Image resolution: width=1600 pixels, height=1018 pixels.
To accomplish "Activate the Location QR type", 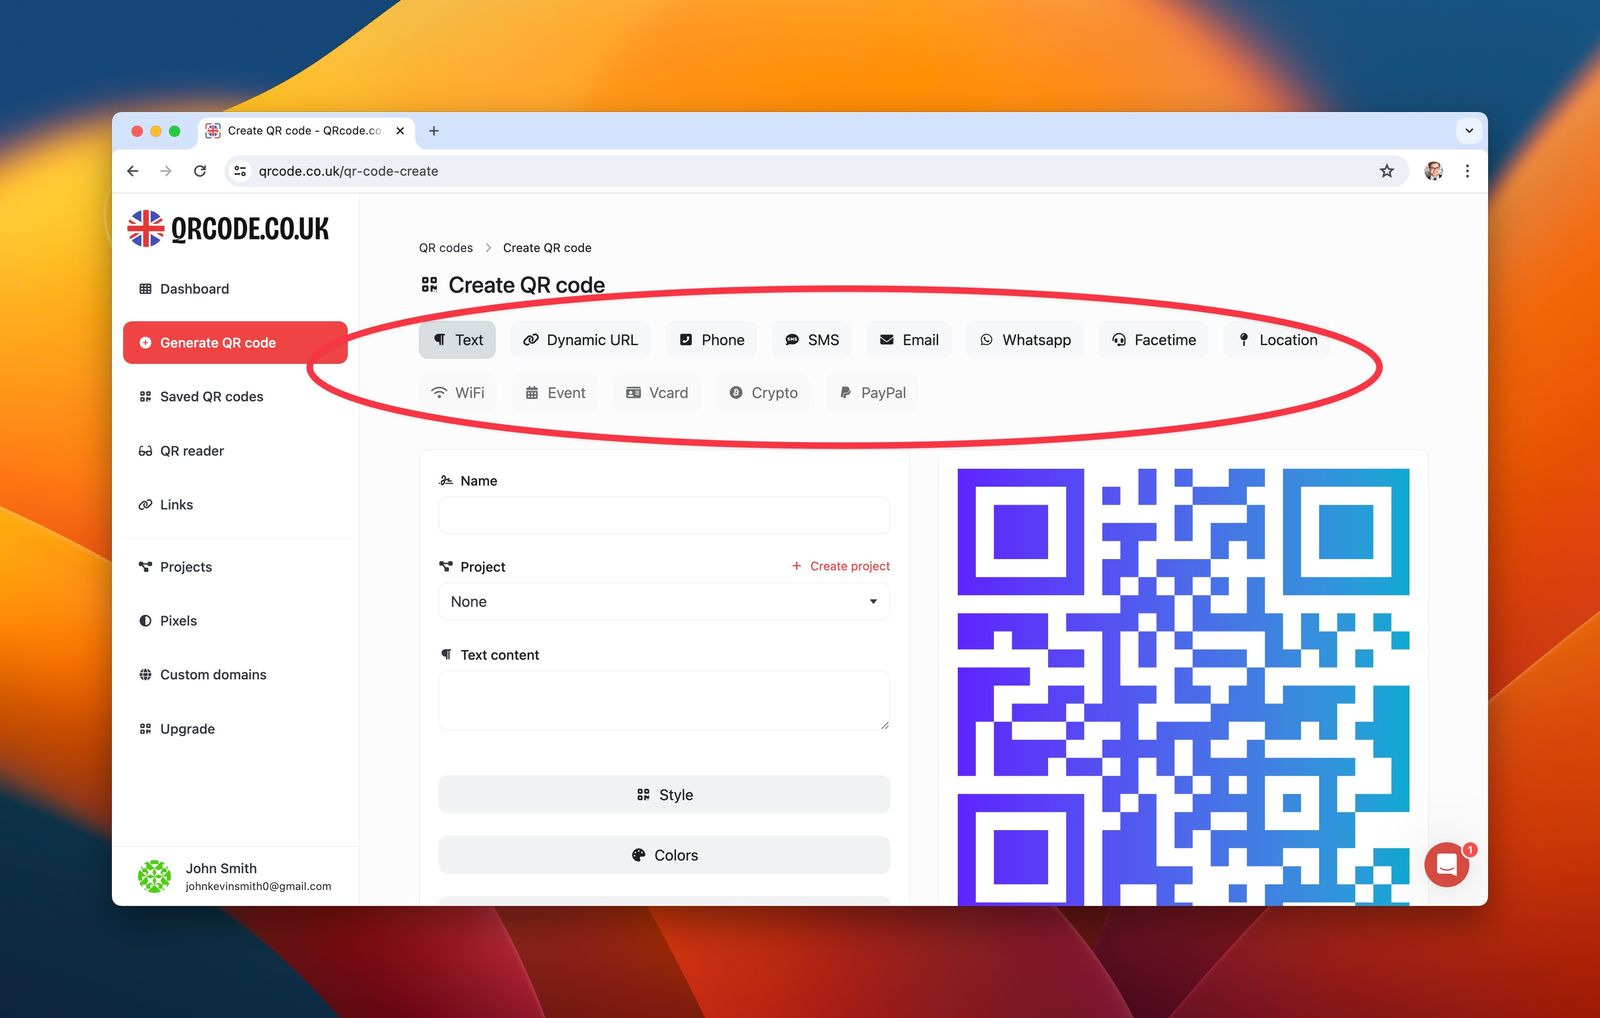I will coord(1277,339).
